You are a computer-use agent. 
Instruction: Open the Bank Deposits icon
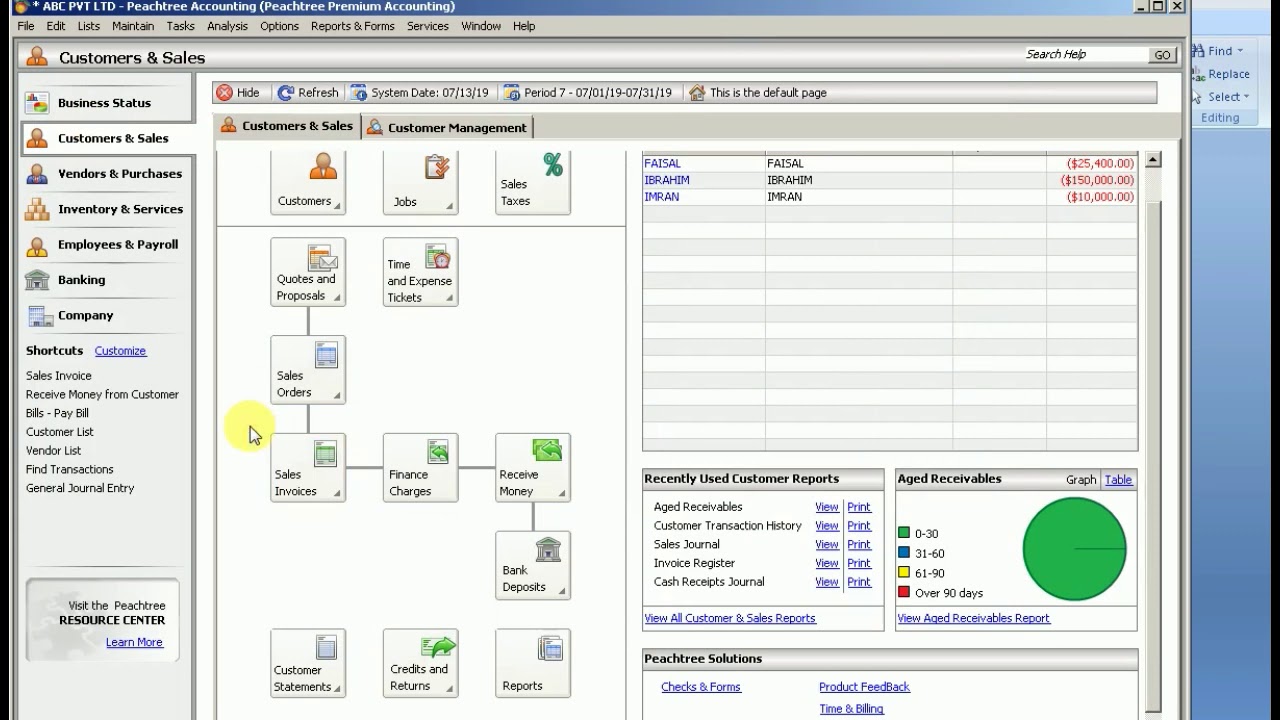coord(533,565)
